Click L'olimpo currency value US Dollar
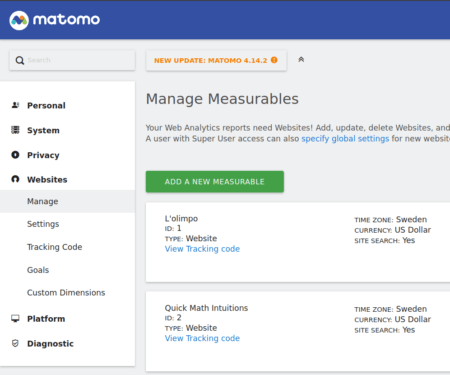The image size is (450, 375). click(413, 230)
